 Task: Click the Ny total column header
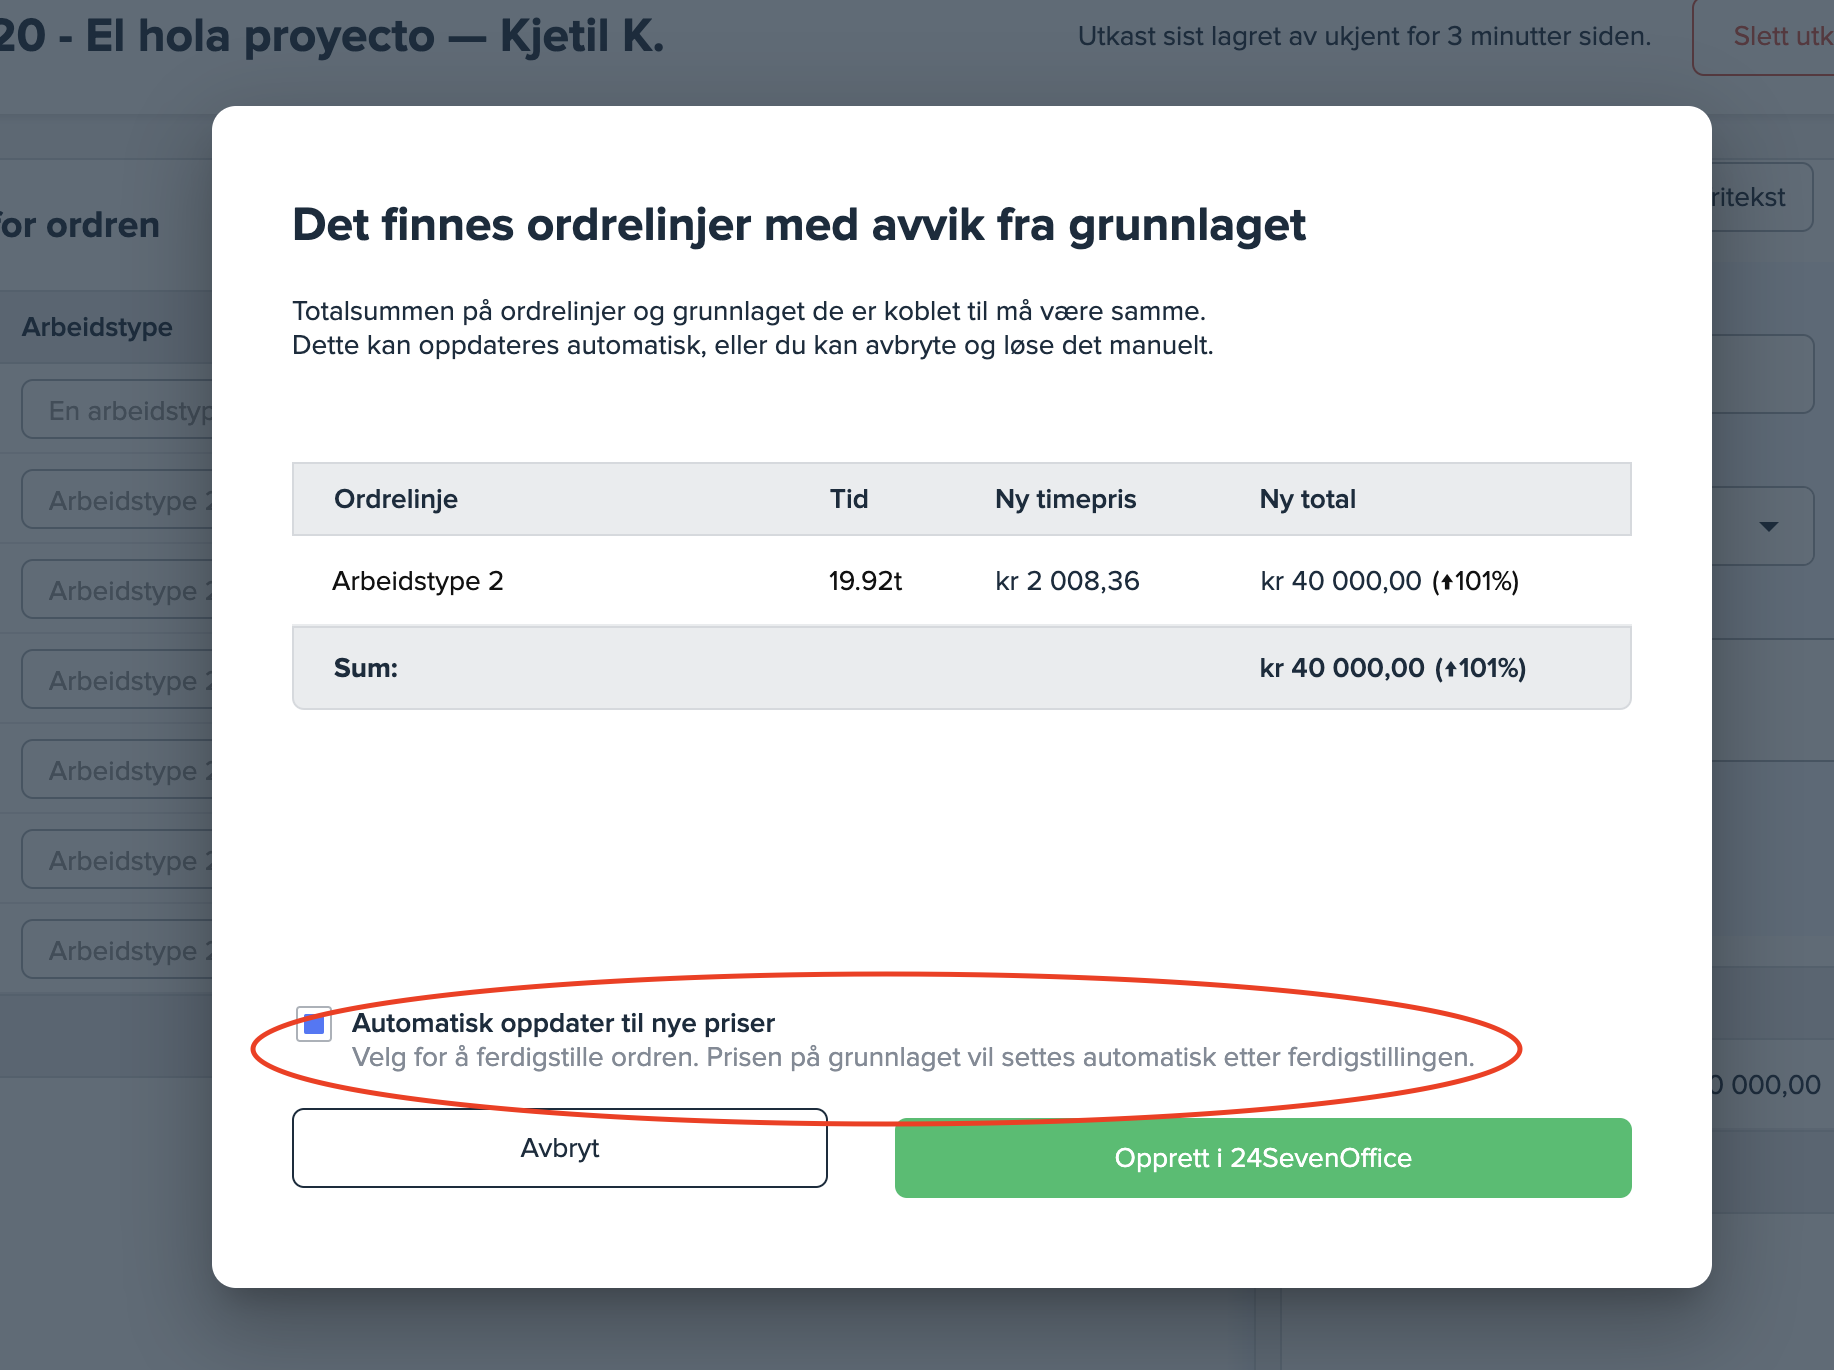(x=1307, y=499)
